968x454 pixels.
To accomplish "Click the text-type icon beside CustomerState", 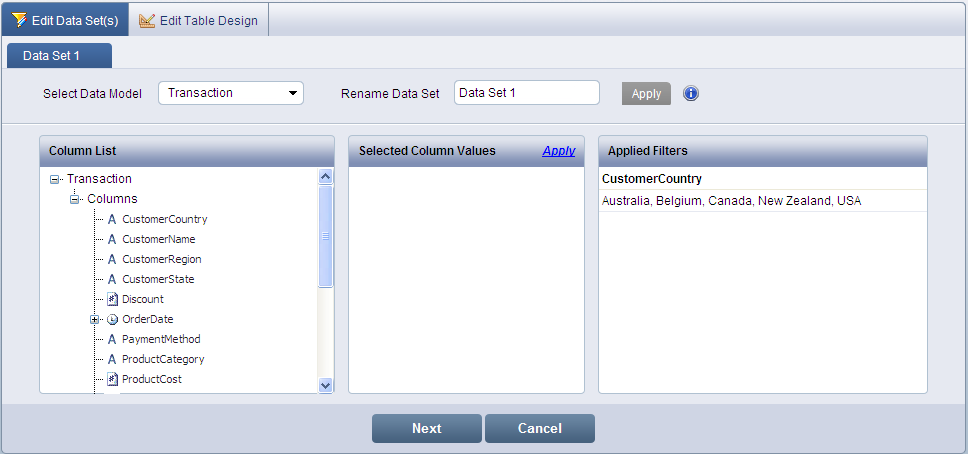I will click(x=112, y=279).
